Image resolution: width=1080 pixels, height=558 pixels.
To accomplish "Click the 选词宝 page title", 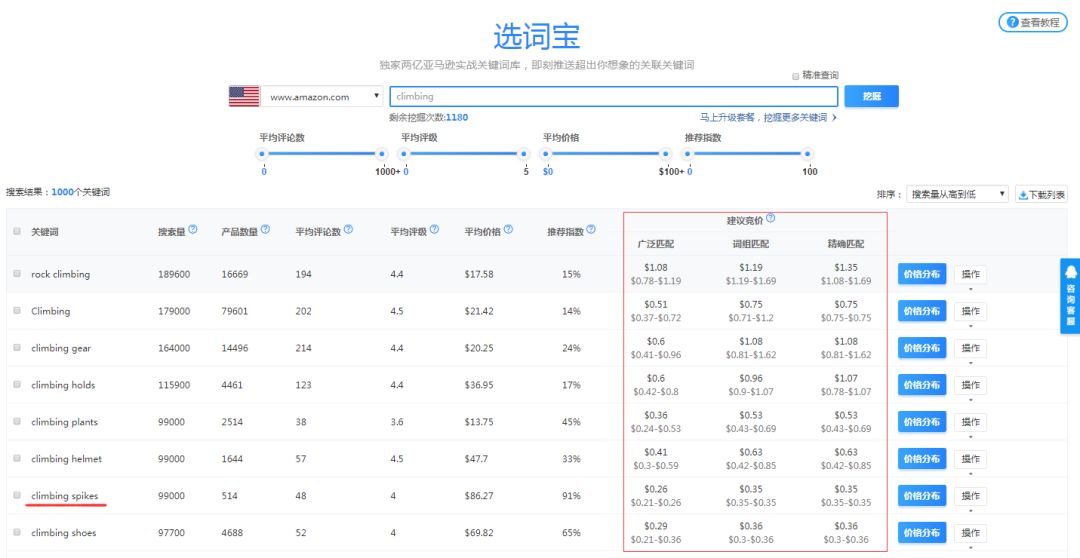I will pos(537,36).
